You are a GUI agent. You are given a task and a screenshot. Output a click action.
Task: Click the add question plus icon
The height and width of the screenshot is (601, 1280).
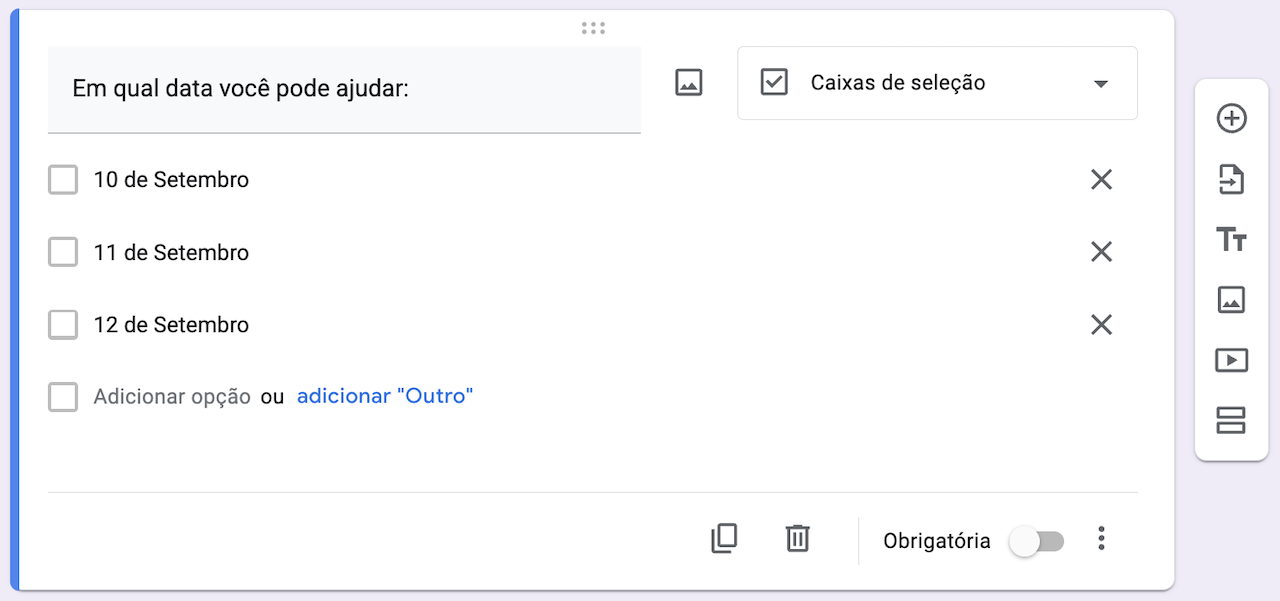click(1231, 119)
